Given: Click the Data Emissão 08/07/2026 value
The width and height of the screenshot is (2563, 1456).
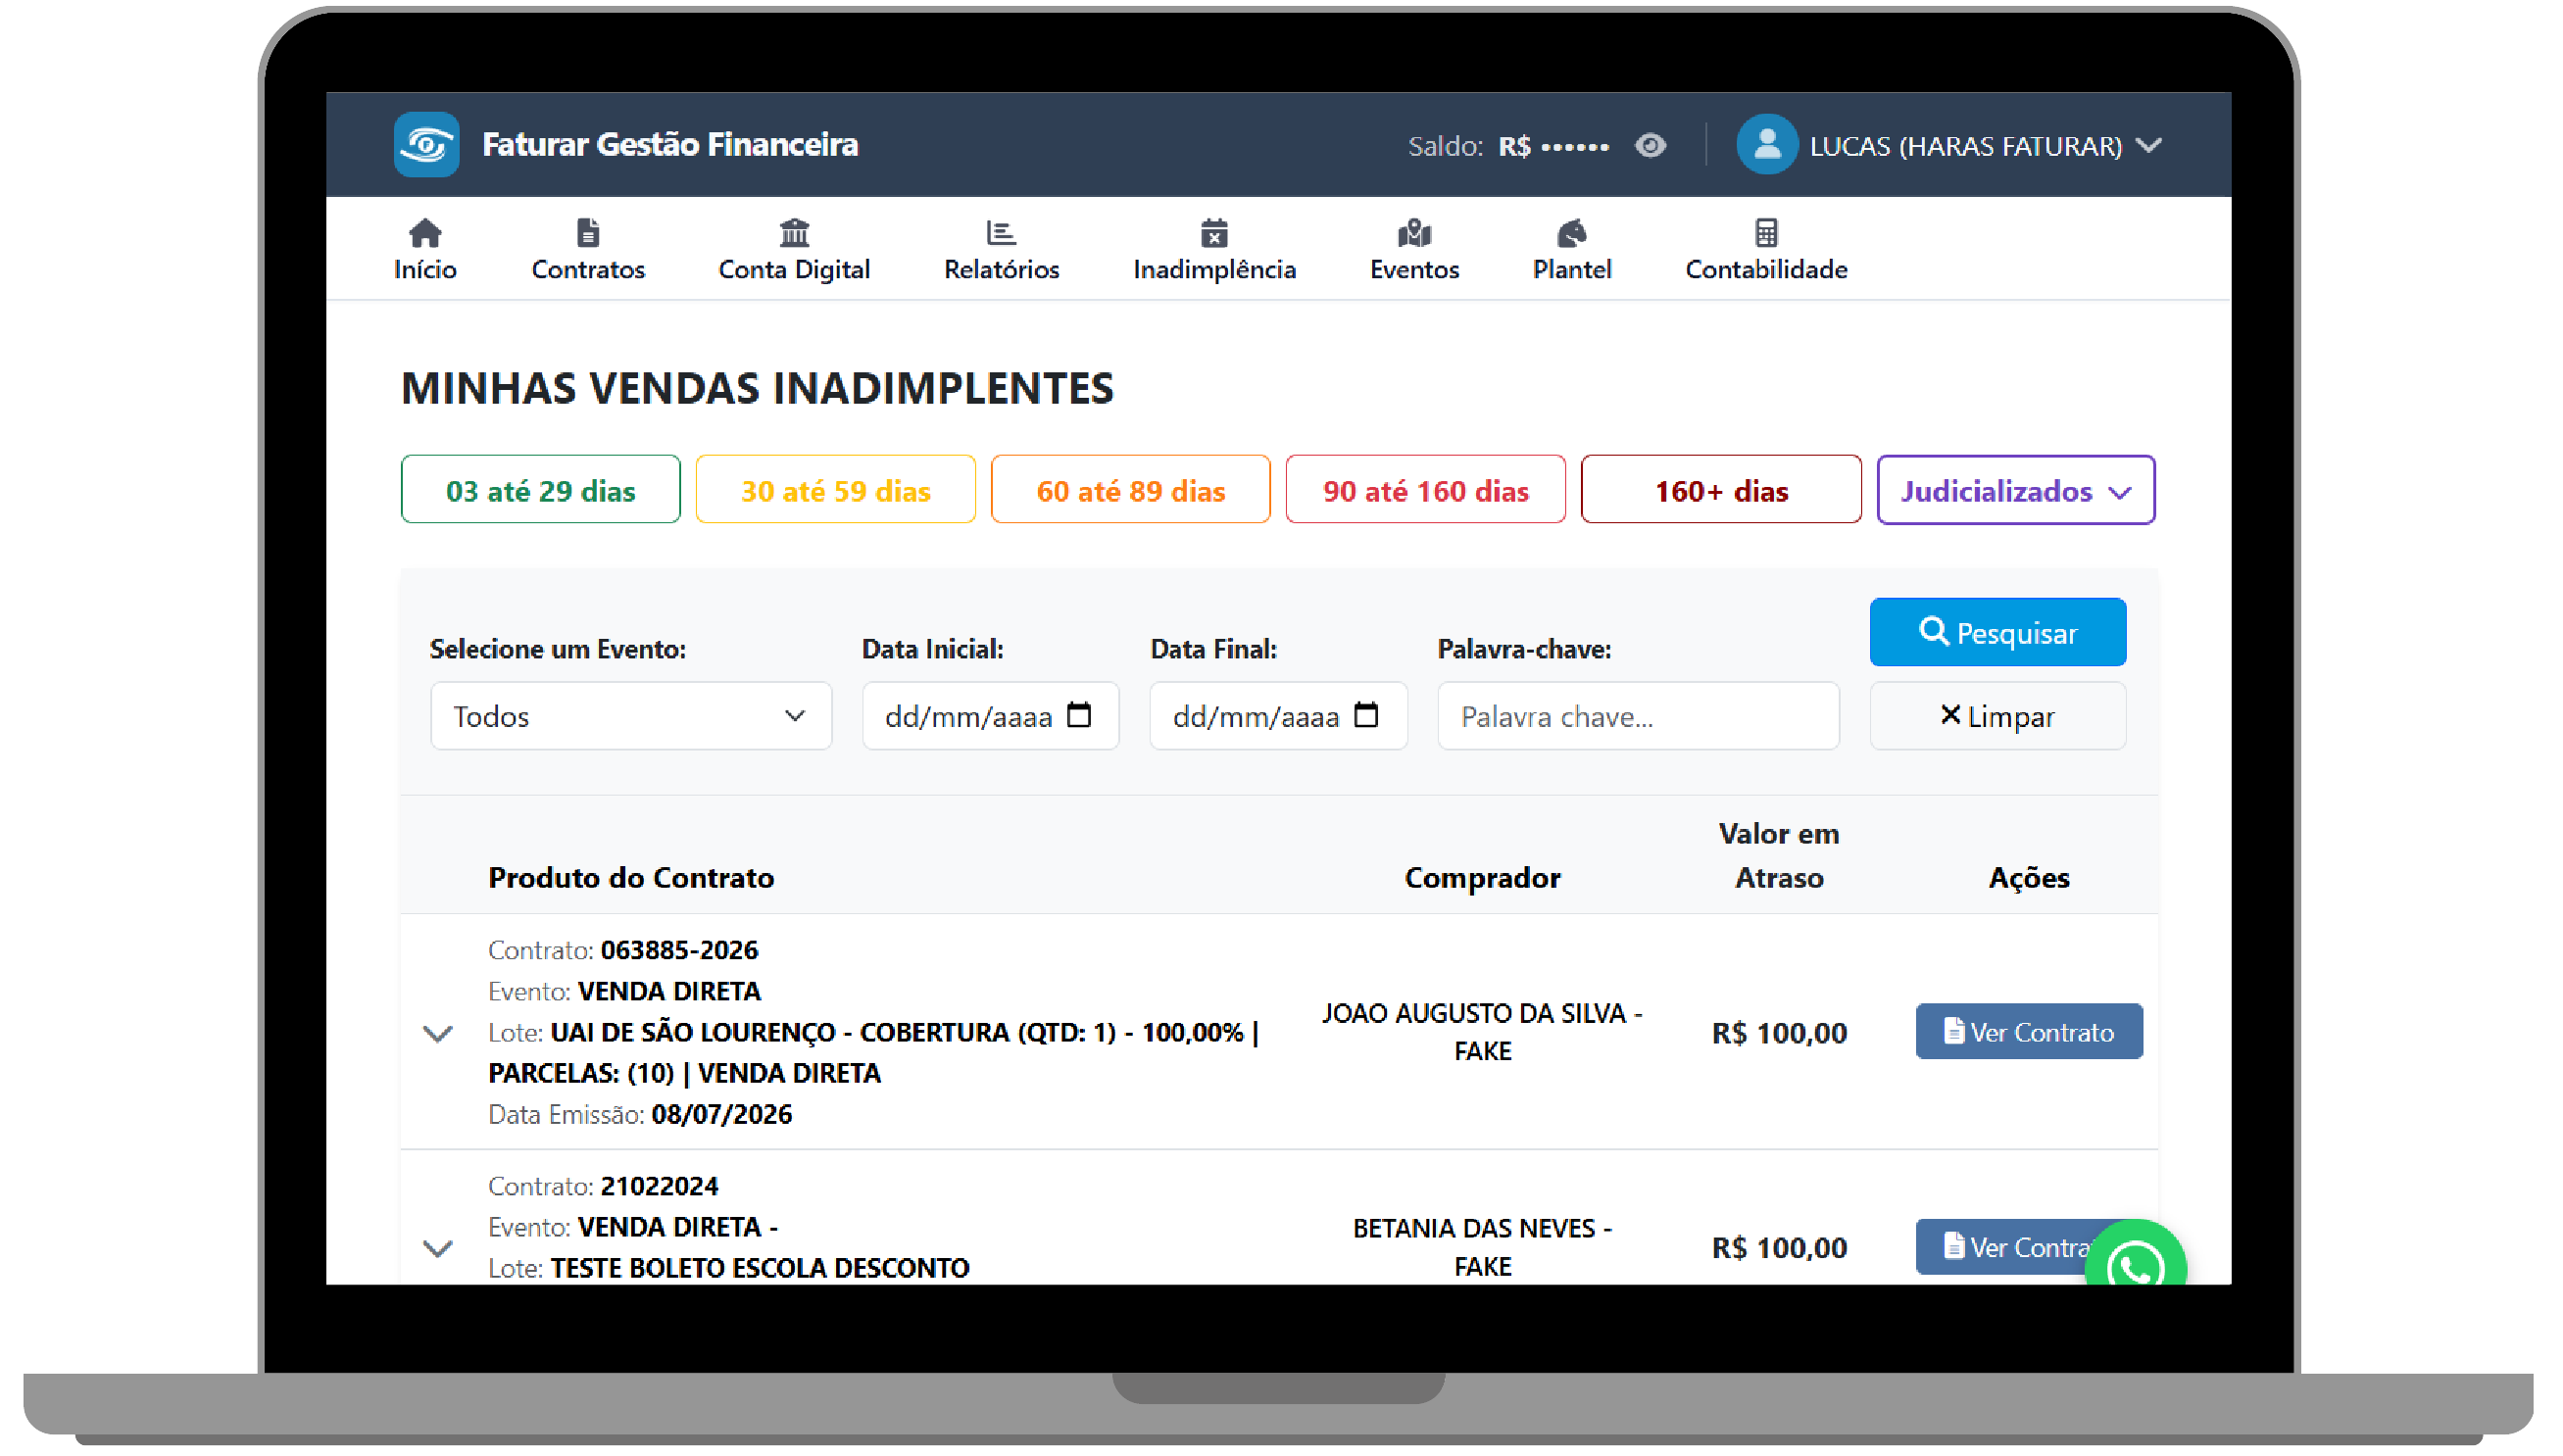Looking at the screenshot, I should point(723,1116).
